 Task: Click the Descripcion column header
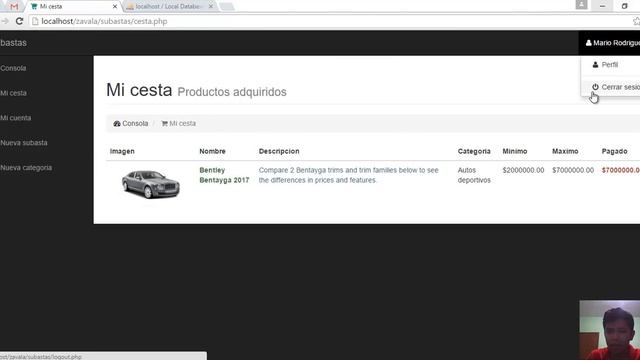tap(279, 151)
